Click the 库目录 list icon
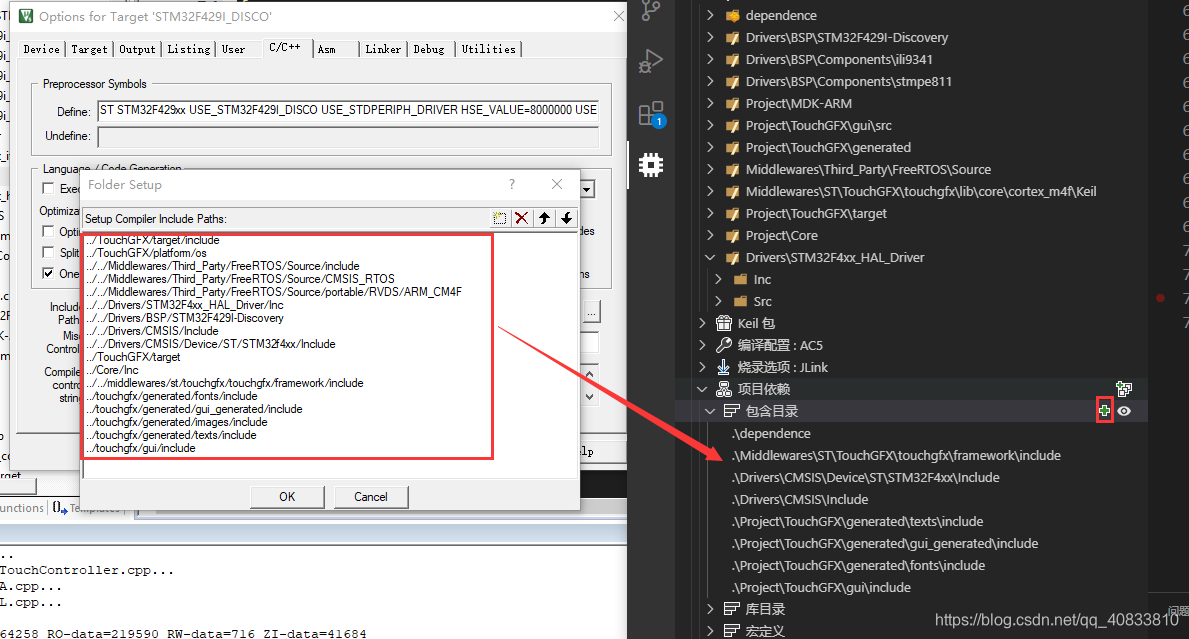1189x639 pixels. pyautogui.click(x=732, y=609)
